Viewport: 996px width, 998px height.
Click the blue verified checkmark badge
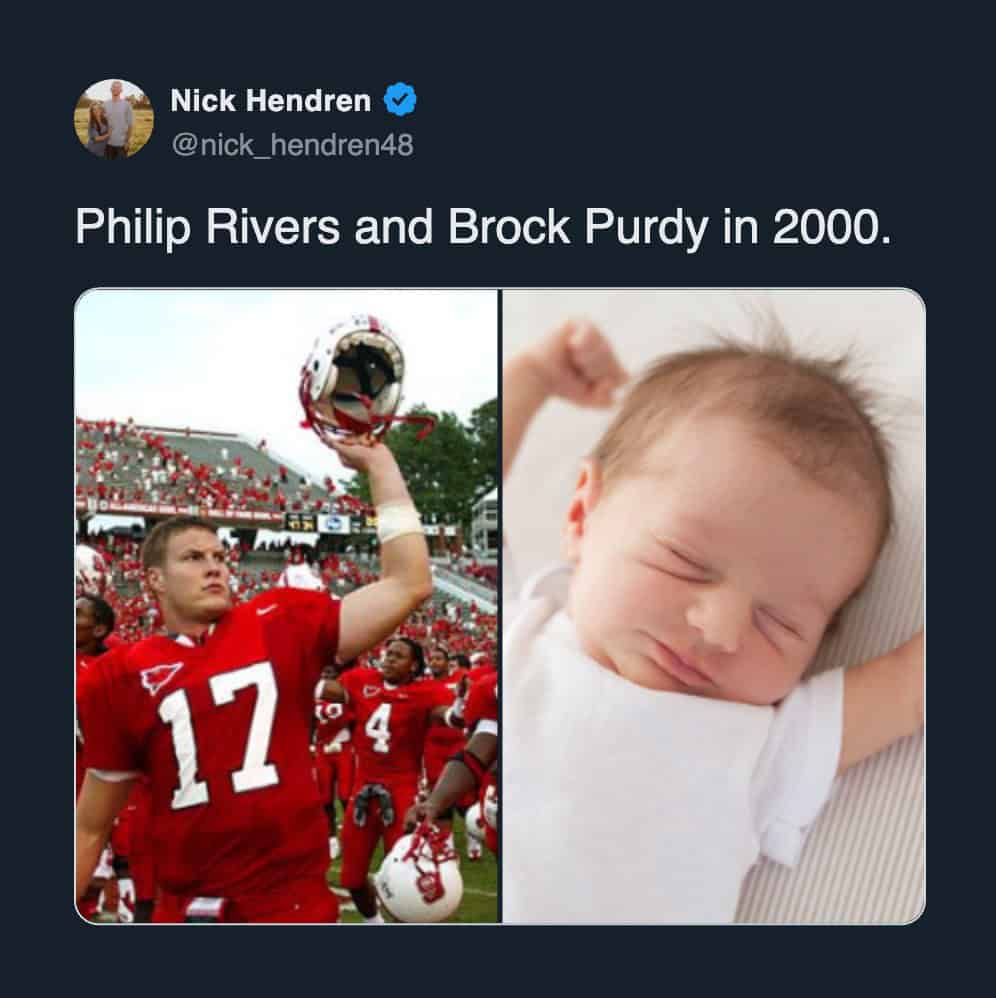click(x=400, y=100)
